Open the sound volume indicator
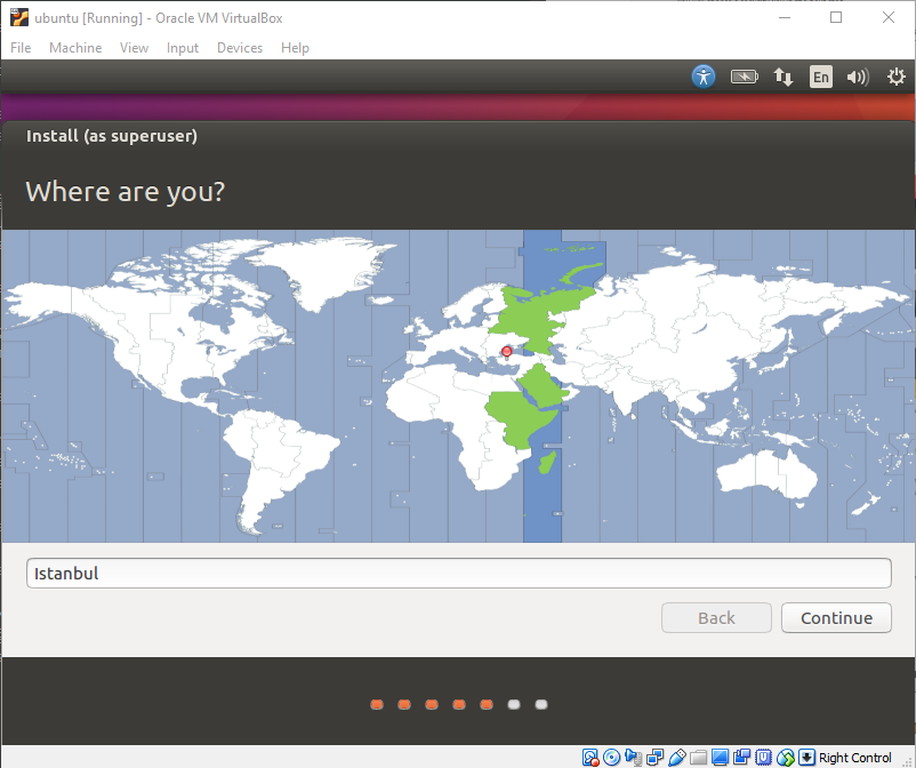Viewport: 916px width, 768px height. (x=857, y=77)
